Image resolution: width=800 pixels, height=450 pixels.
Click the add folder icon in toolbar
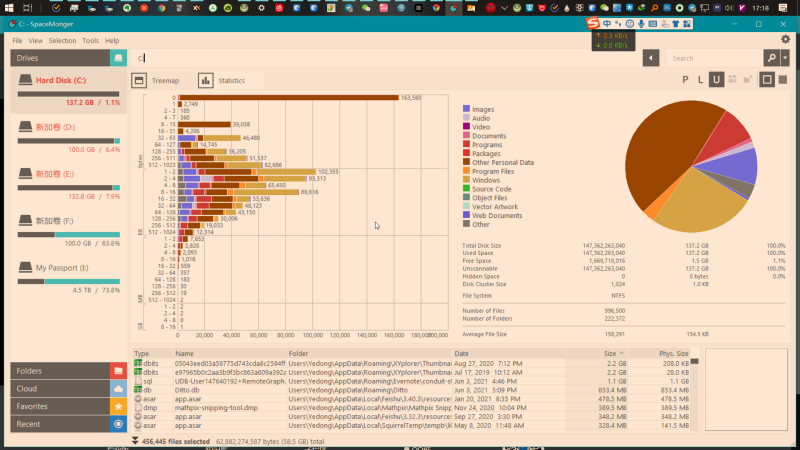pyautogui.click(x=747, y=80)
